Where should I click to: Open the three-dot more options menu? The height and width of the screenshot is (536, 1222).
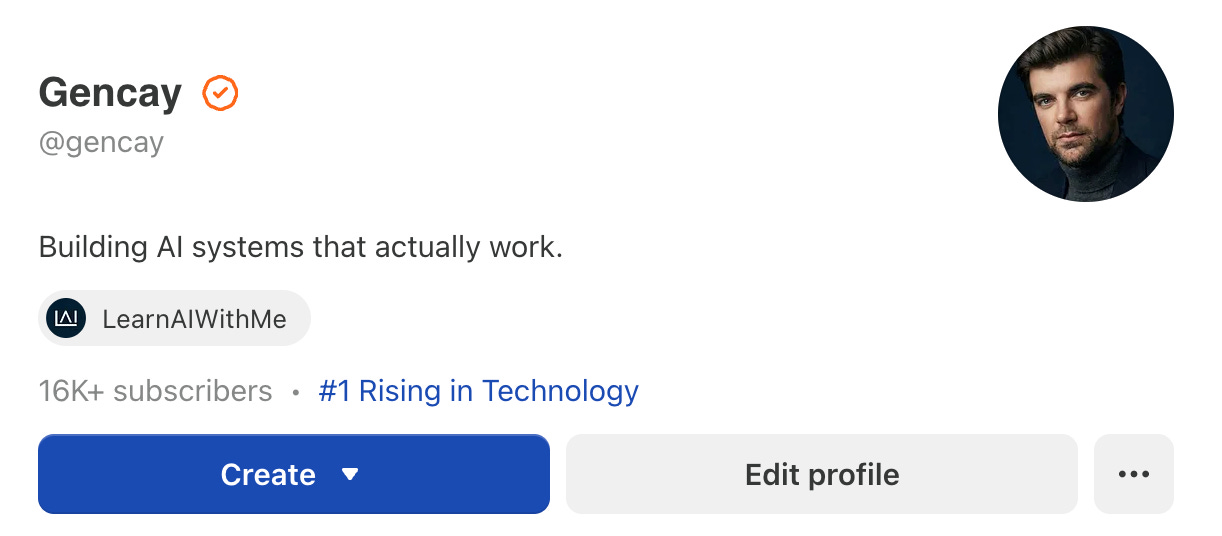point(1134,474)
